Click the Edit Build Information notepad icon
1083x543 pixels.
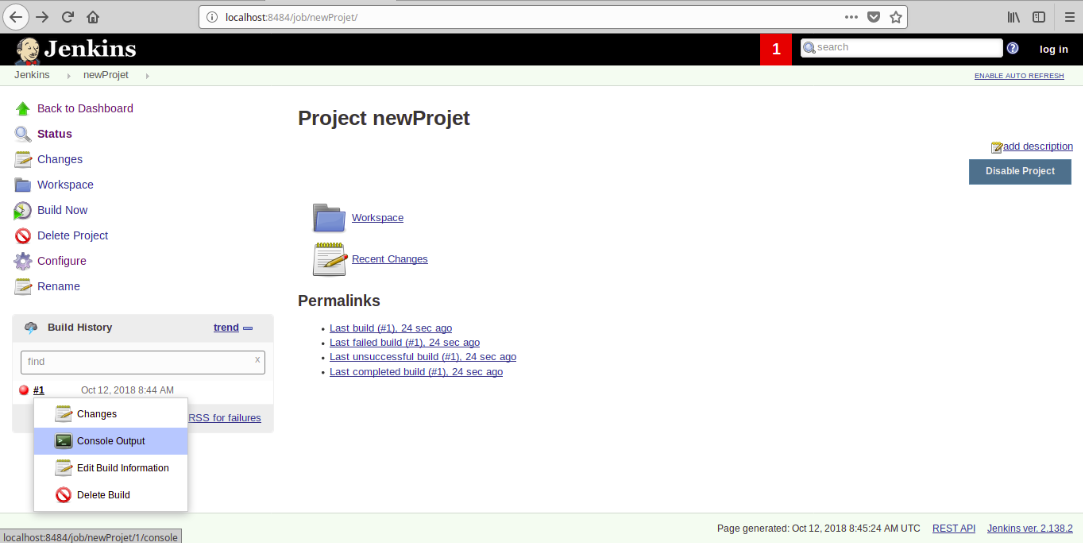pos(64,468)
